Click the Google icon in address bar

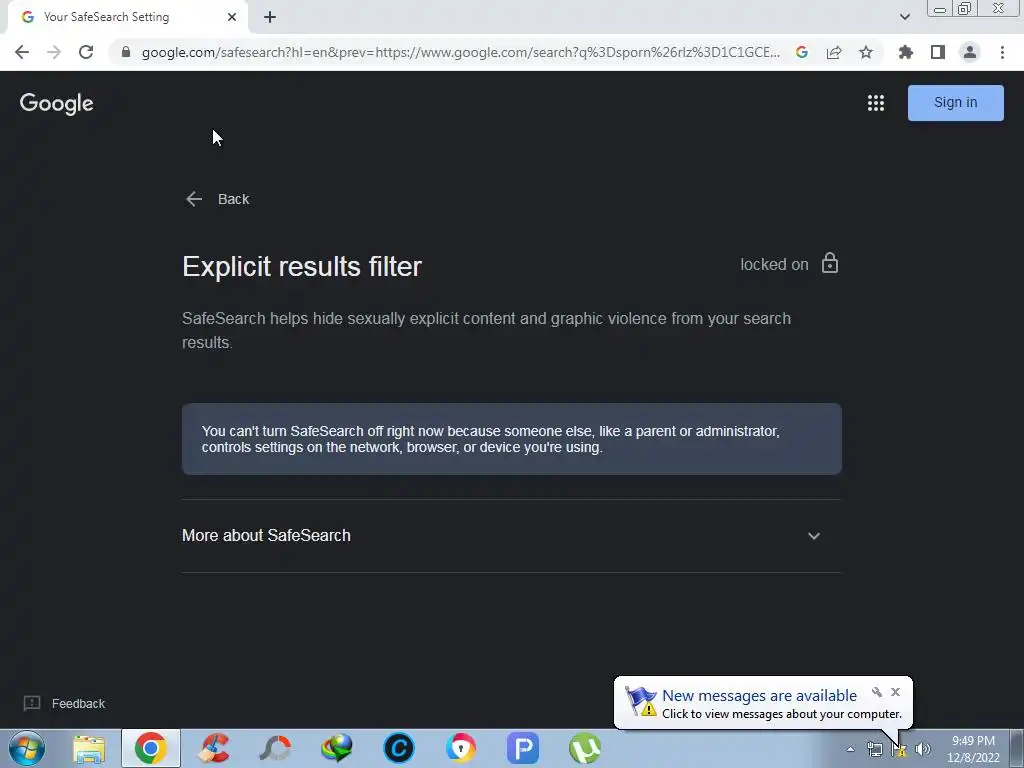(802, 52)
